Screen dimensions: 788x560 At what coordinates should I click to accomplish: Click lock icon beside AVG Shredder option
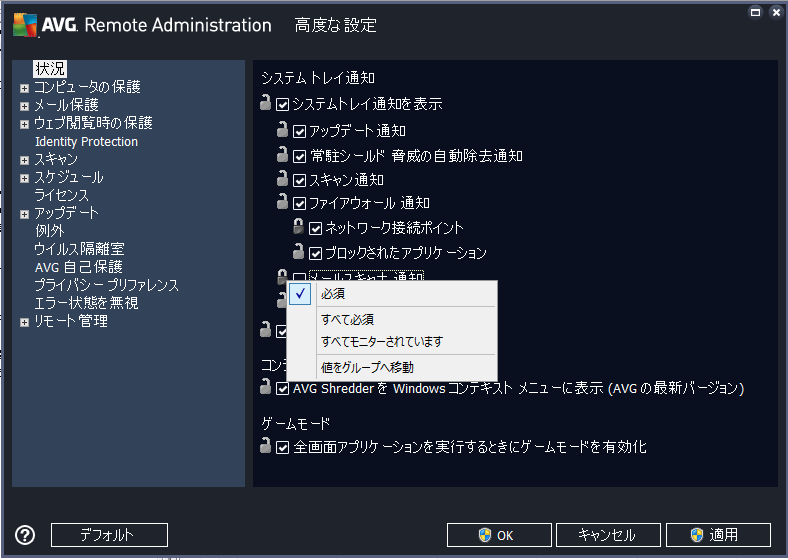point(266,386)
